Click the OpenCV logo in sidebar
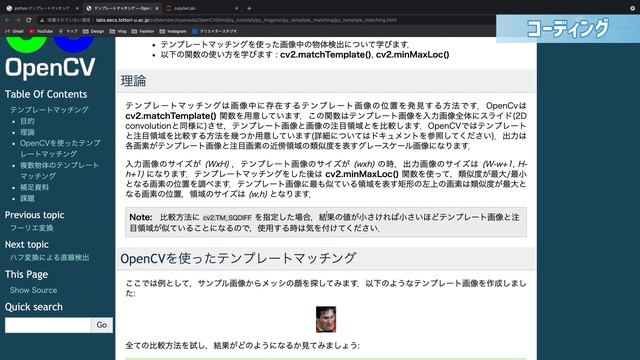 [50, 58]
